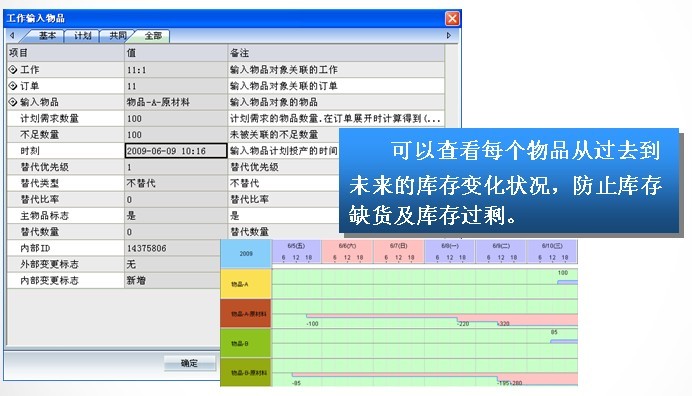Select the 内部ID row label
692x396 pixels.
point(35,248)
